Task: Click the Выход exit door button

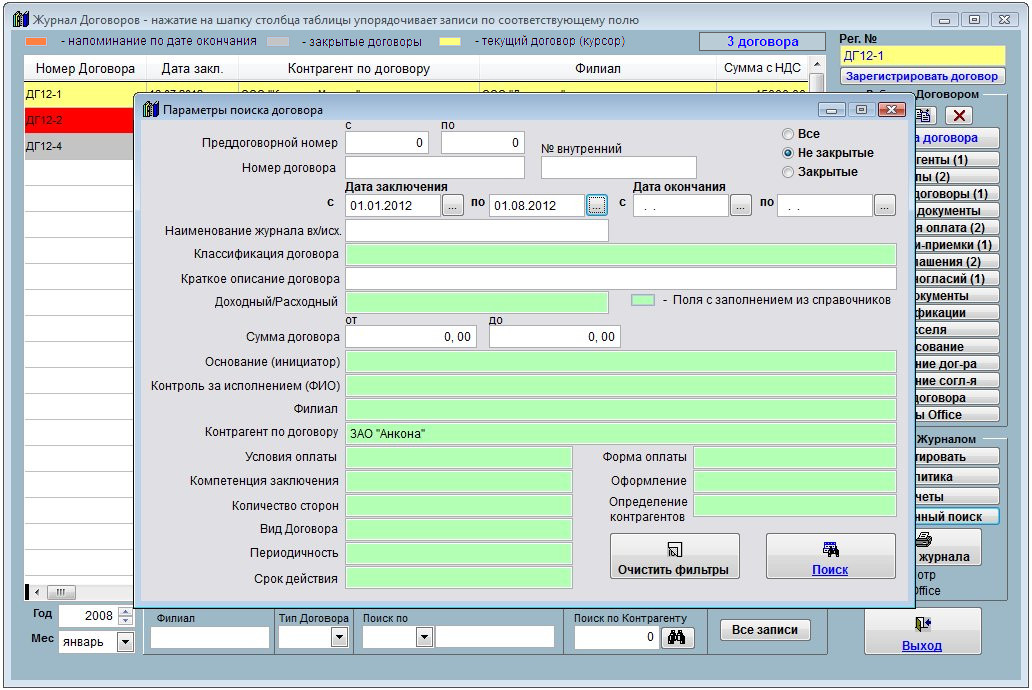Action: click(922, 632)
